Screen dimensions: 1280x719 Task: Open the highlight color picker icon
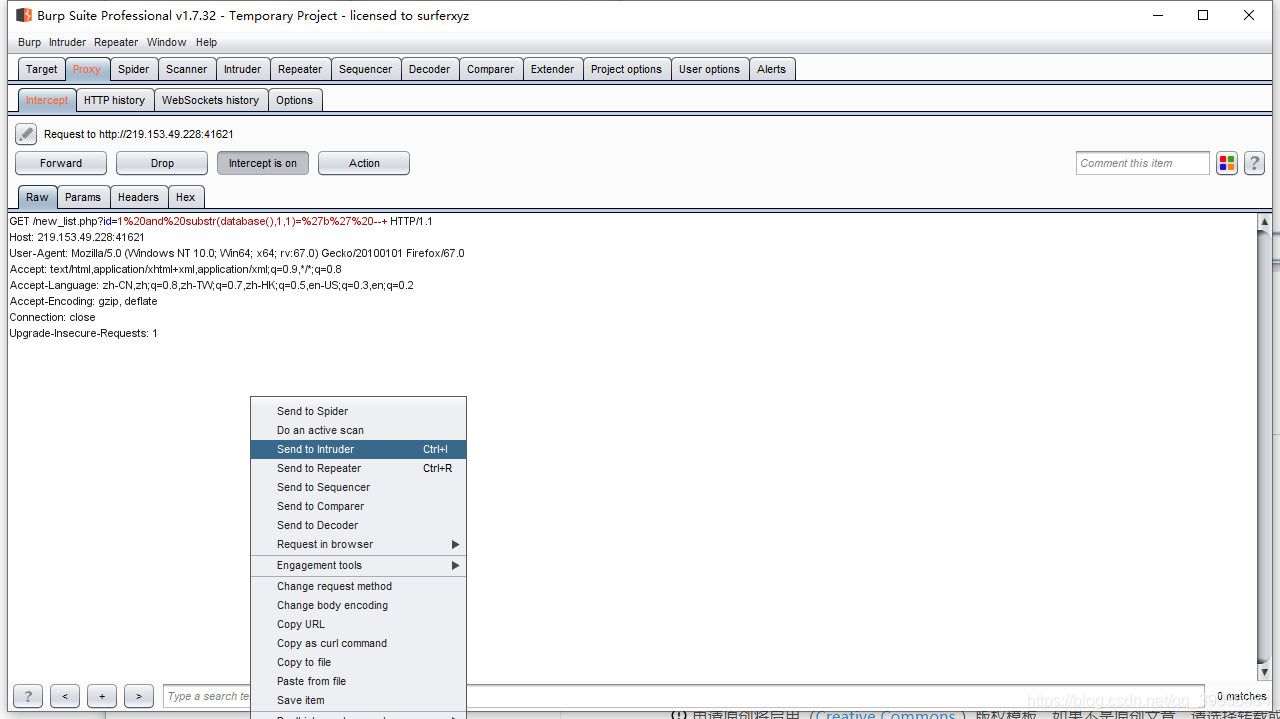[x=1227, y=163]
